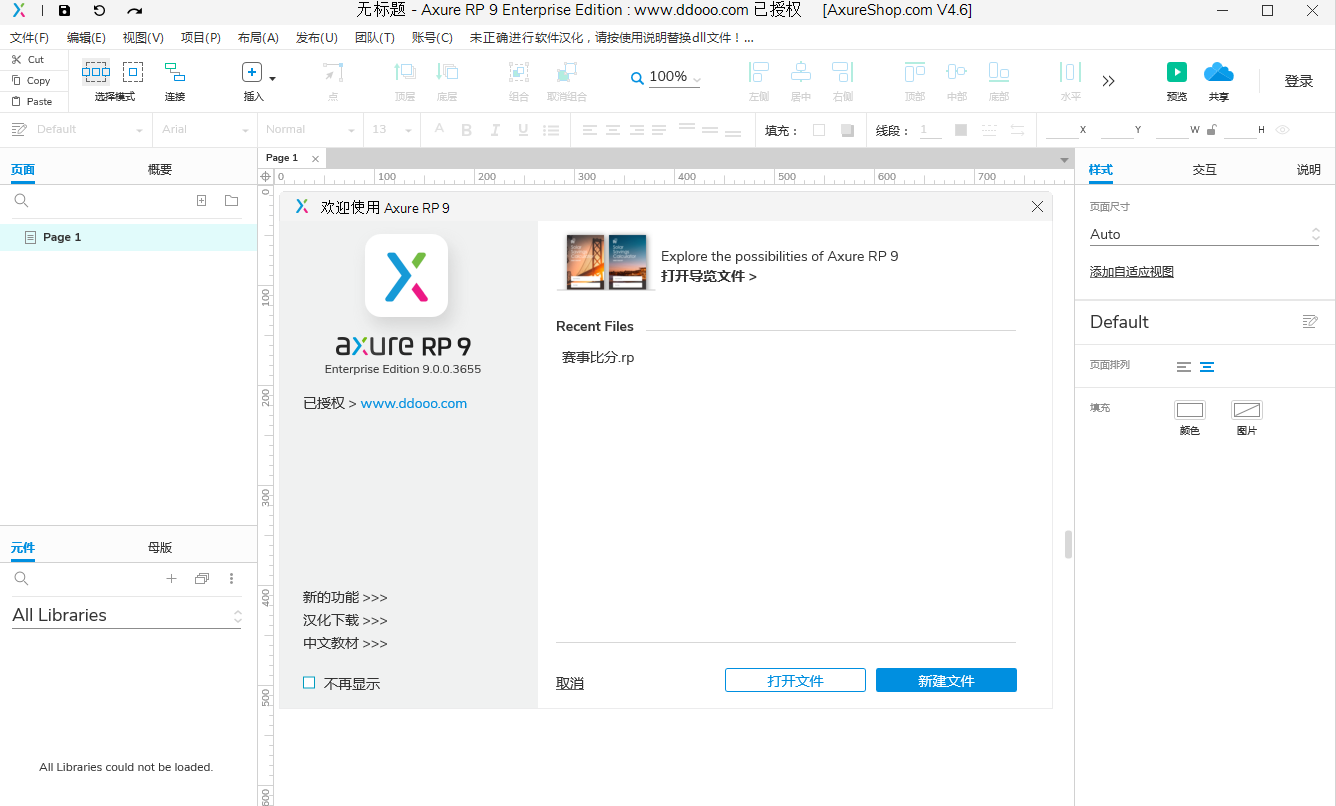
Task: Click the 共享 (share) cloud icon
Action: click(1218, 73)
